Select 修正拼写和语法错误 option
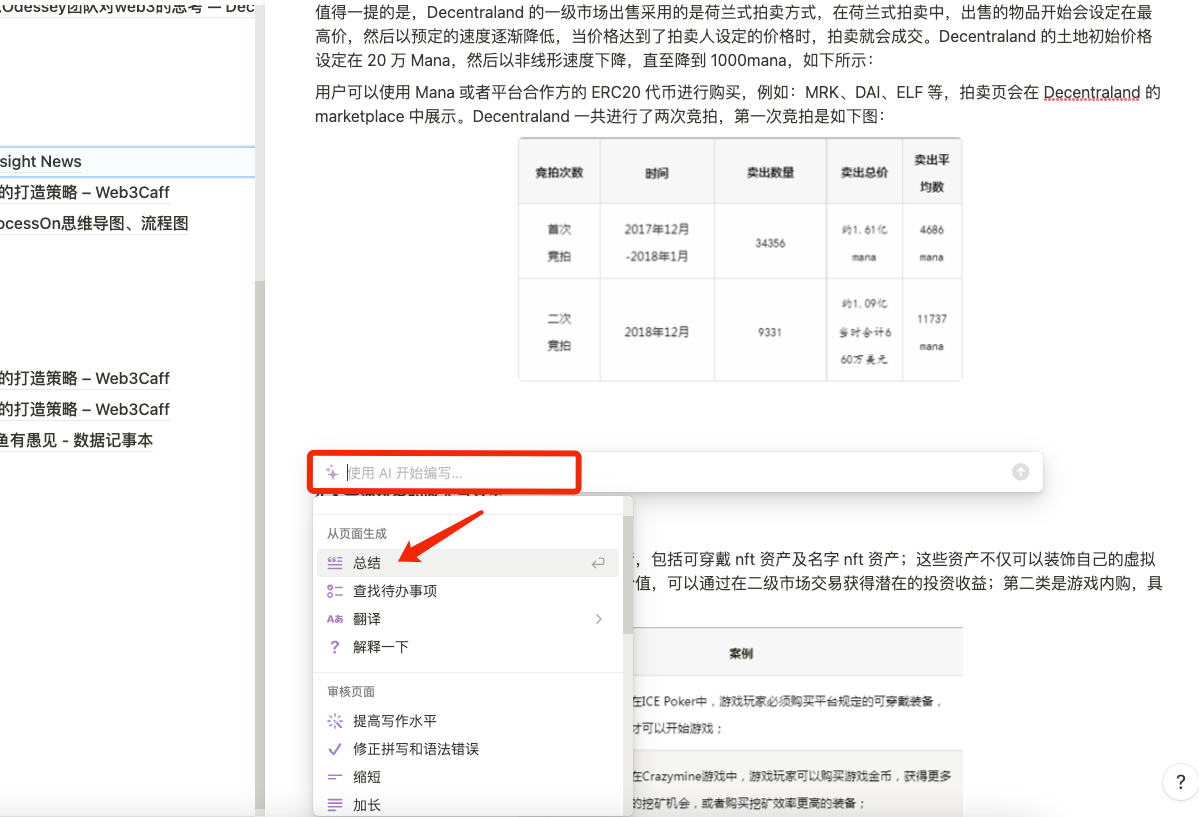Image resolution: width=1199 pixels, height=817 pixels. pos(467,749)
